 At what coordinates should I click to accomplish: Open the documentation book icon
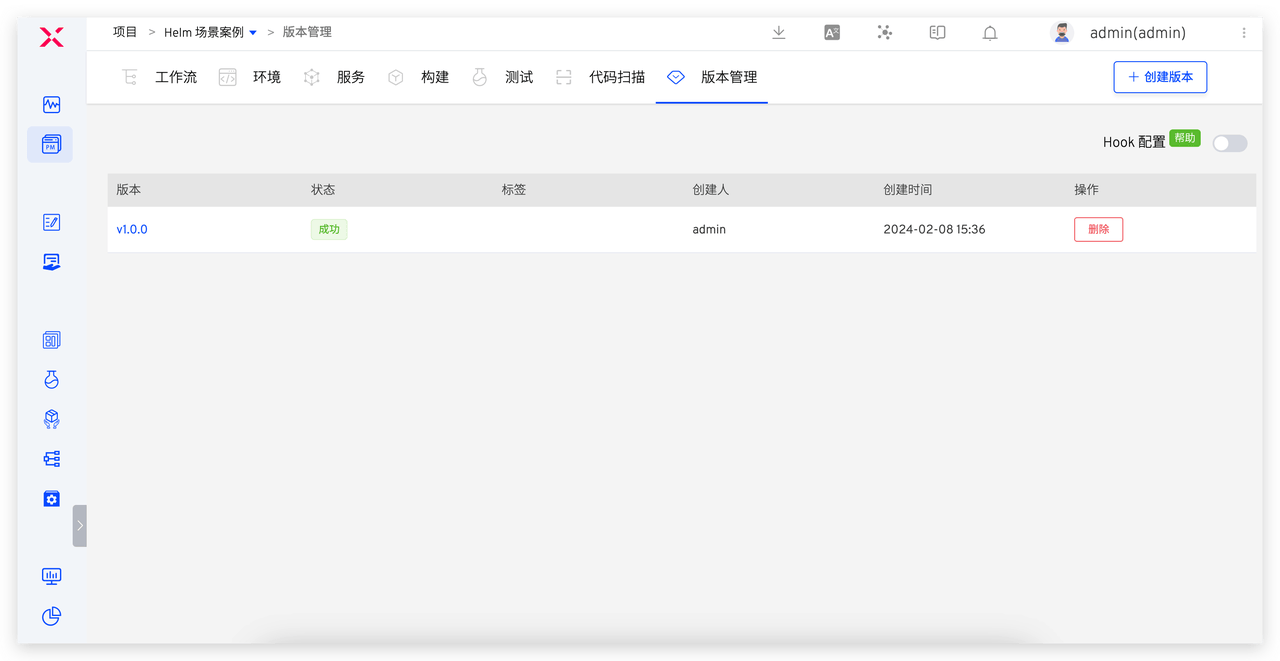(937, 33)
